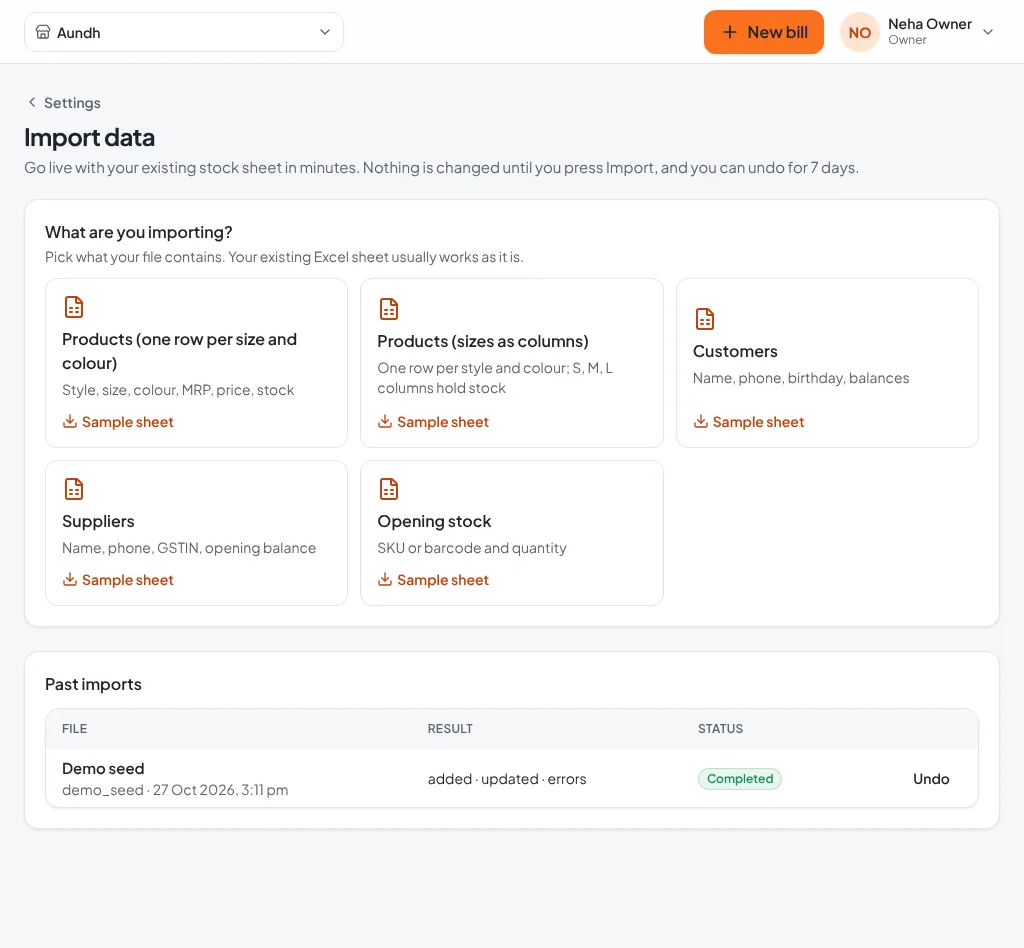Click the sheet icon on Suppliers card
Image resolution: width=1024 pixels, height=948 pixels.
(74, 488)
